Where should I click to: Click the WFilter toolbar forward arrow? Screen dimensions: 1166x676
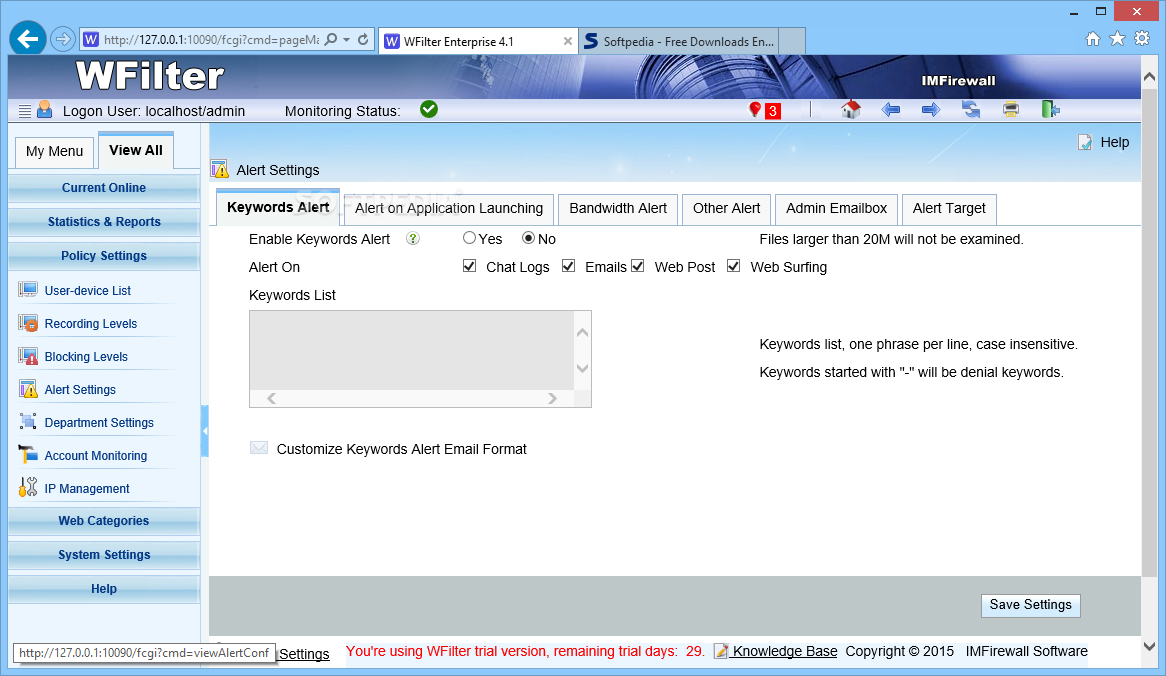pos(931,110)
